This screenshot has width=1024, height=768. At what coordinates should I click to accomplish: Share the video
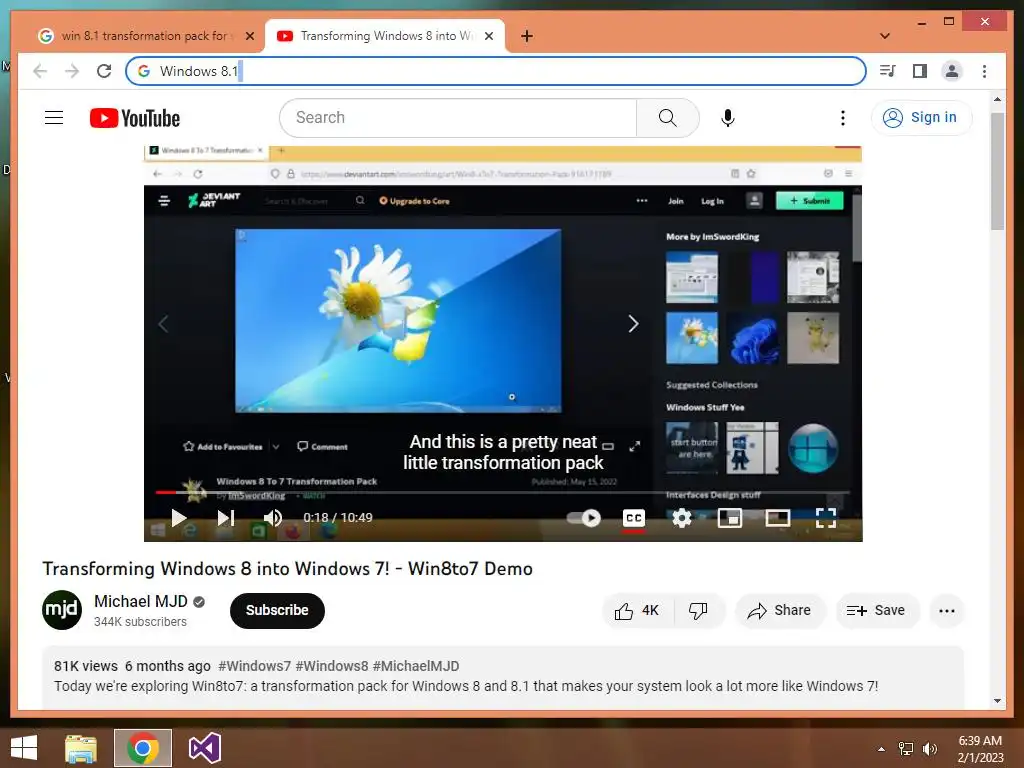pyautogui.click(x=780, y=611)
